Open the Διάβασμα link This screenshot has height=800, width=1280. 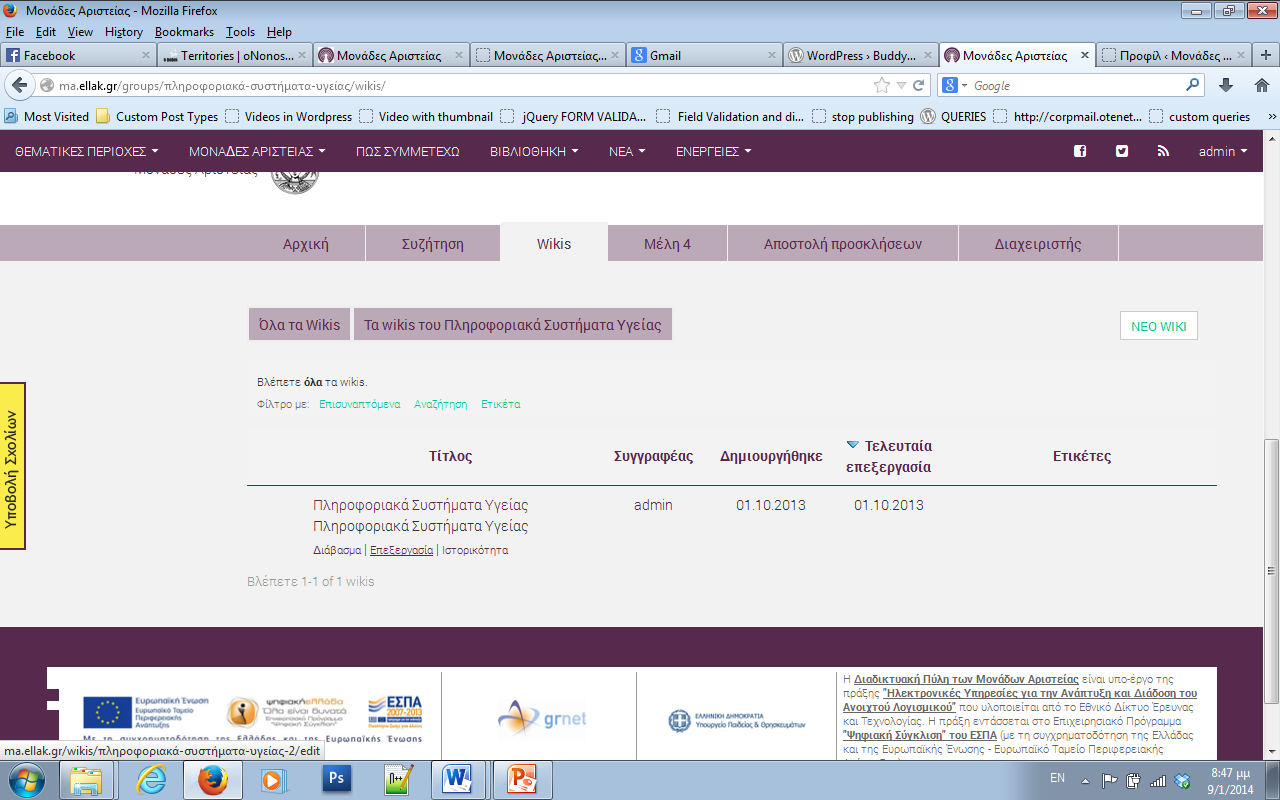(x=337, y=550)
